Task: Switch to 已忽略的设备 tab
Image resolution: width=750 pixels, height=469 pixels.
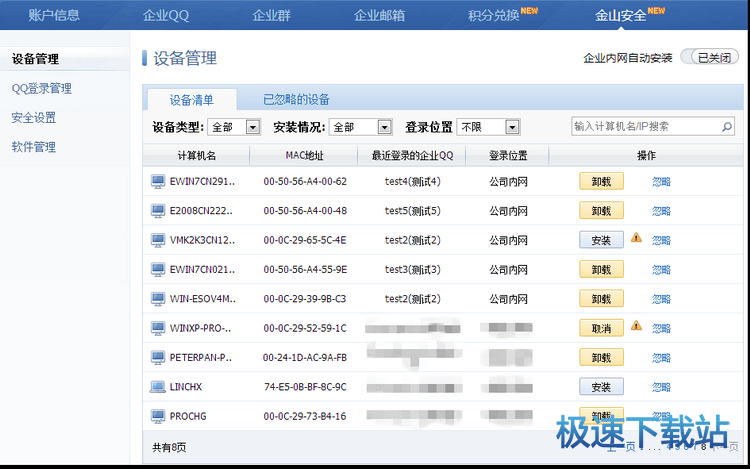Action: pyautogui.click(x=297, y=99)
